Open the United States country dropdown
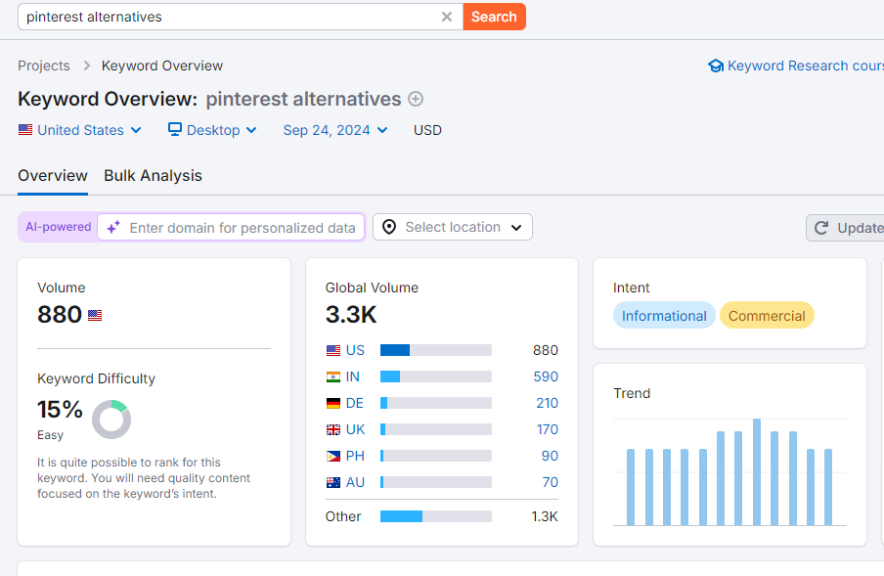884x576 pixels. pos(80,130)
